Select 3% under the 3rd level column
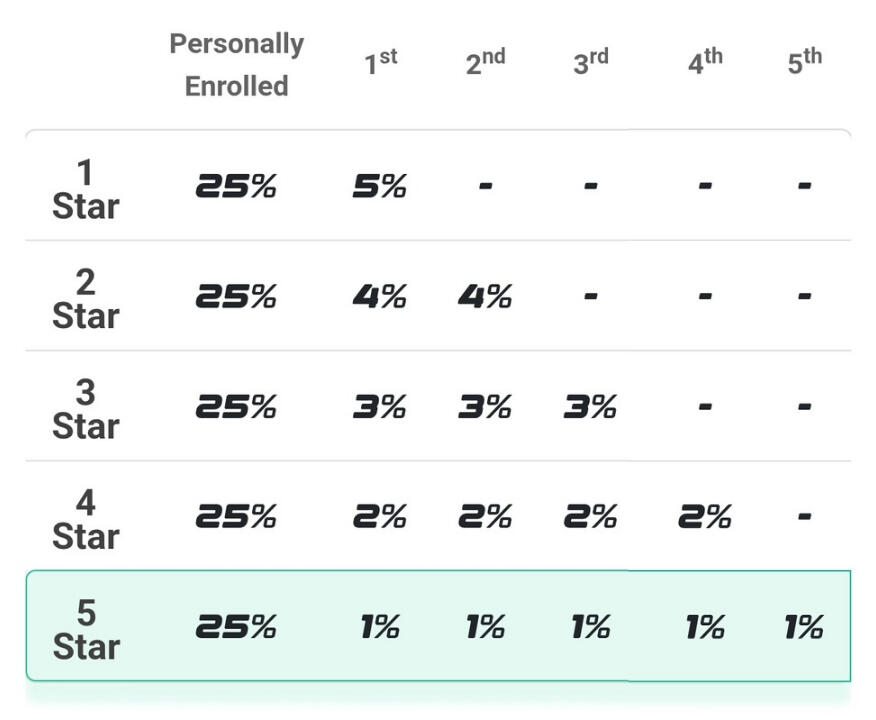Screen dimensions: 876x720 pyautogui.click(x=590, y=407)
